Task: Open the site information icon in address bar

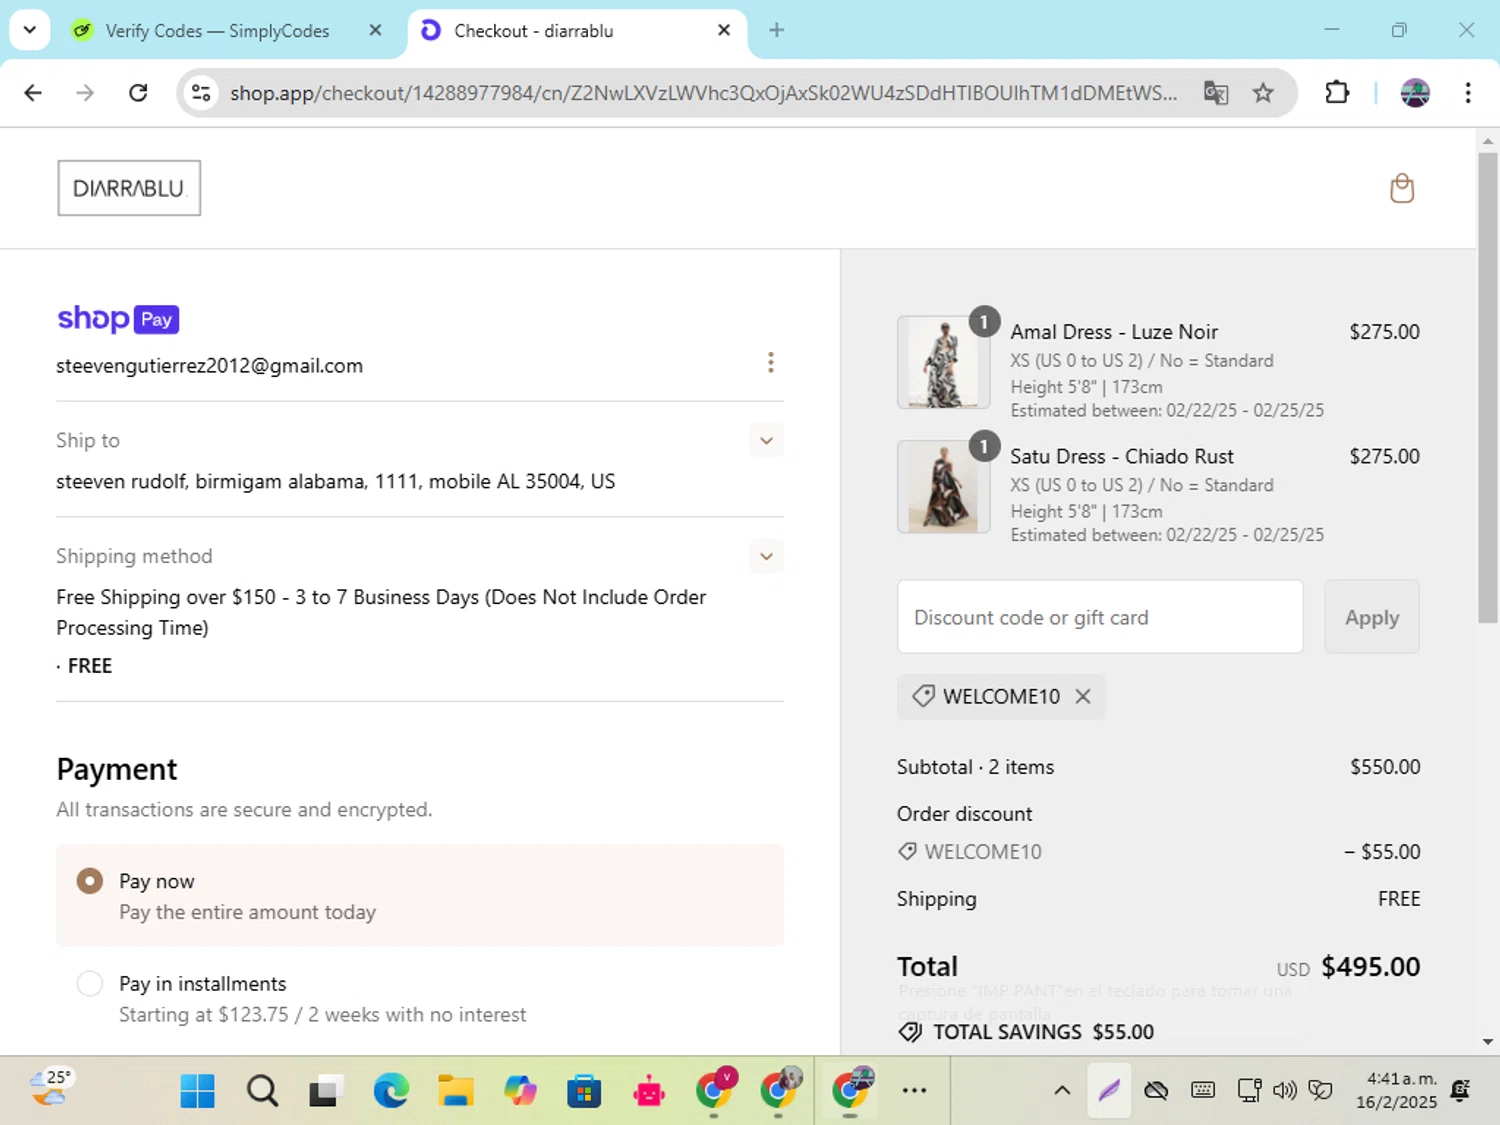Action: point(201,93)
